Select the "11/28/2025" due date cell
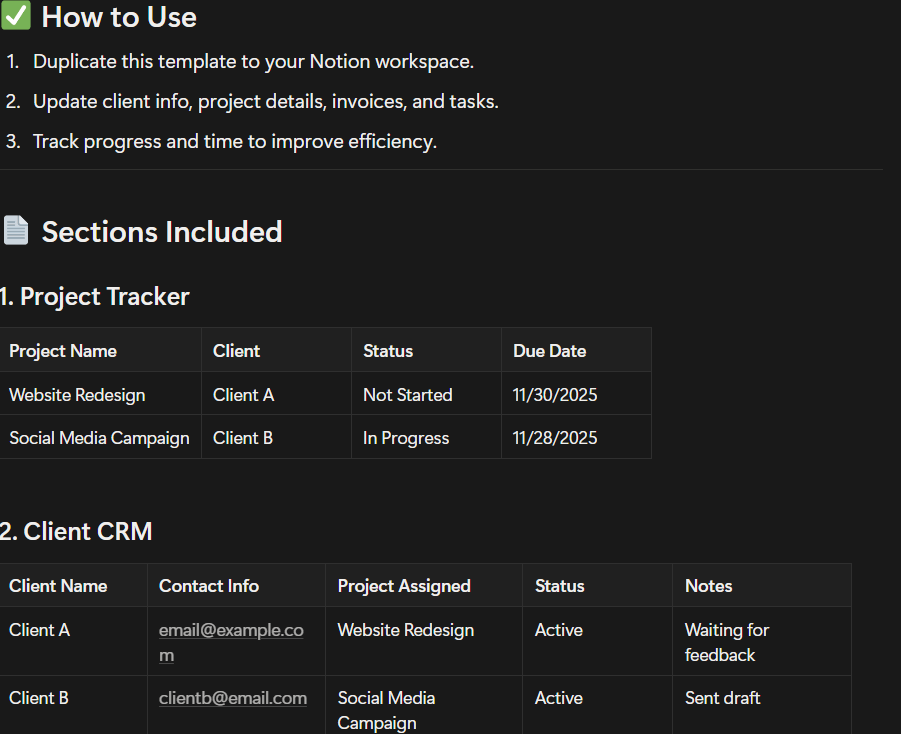Screen dimensions: 901x734 pyautogui.click(x=576, y=437)
